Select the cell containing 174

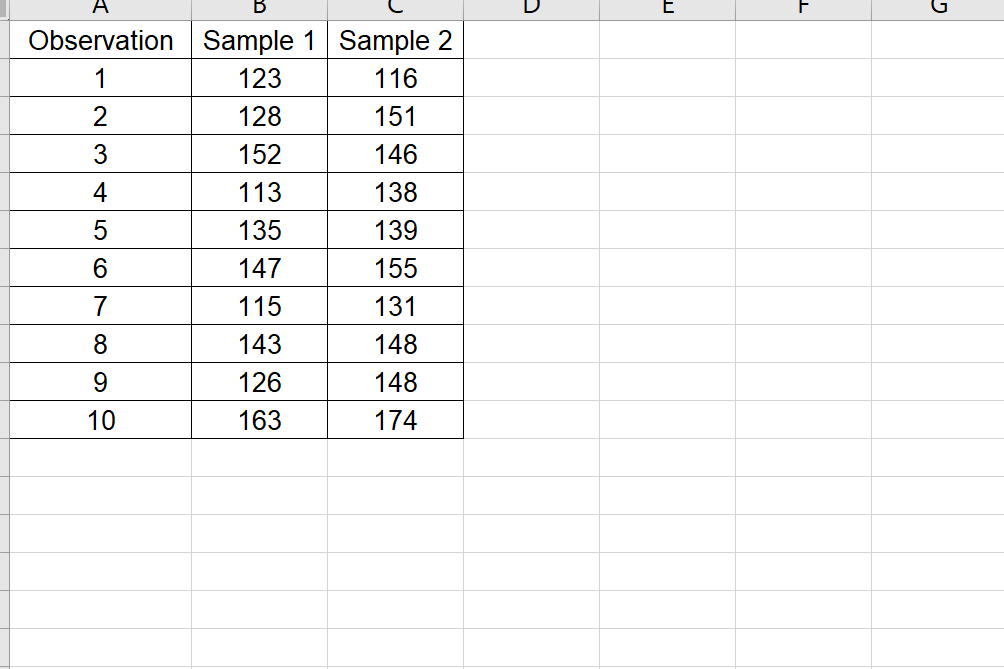tap(395, 420)
